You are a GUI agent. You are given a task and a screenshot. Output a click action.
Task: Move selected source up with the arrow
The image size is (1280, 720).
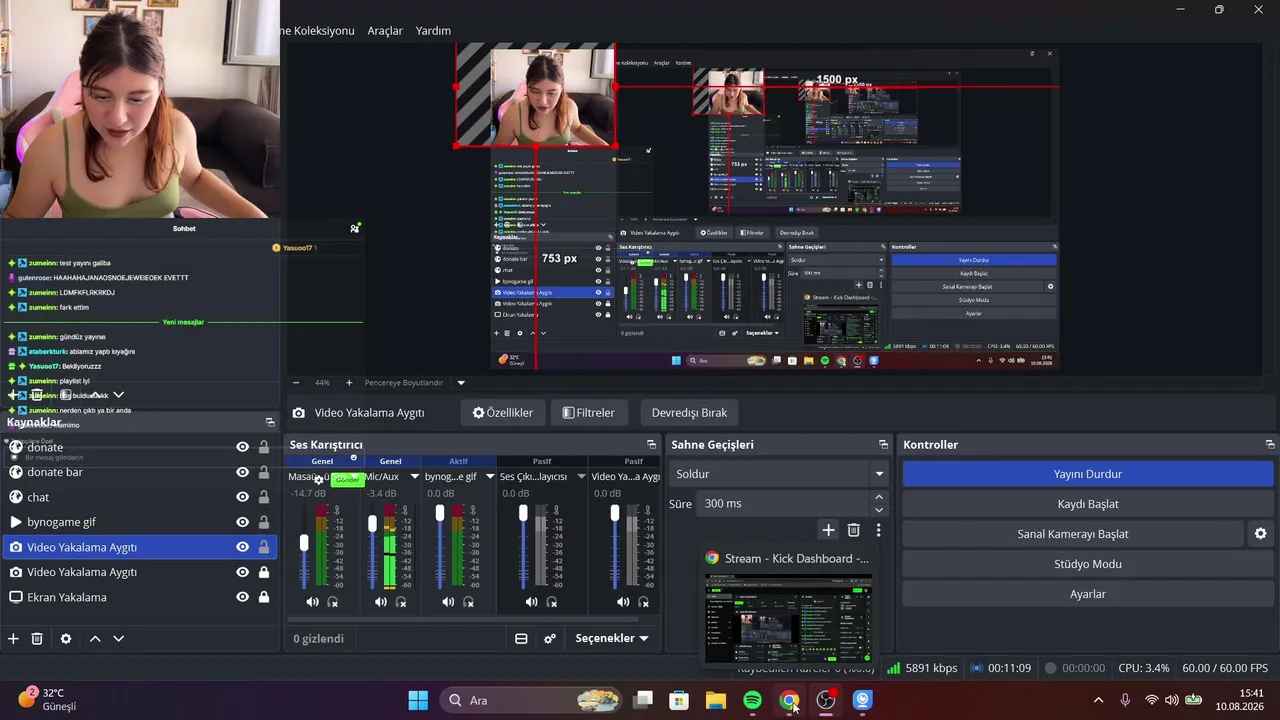(95, 639)
